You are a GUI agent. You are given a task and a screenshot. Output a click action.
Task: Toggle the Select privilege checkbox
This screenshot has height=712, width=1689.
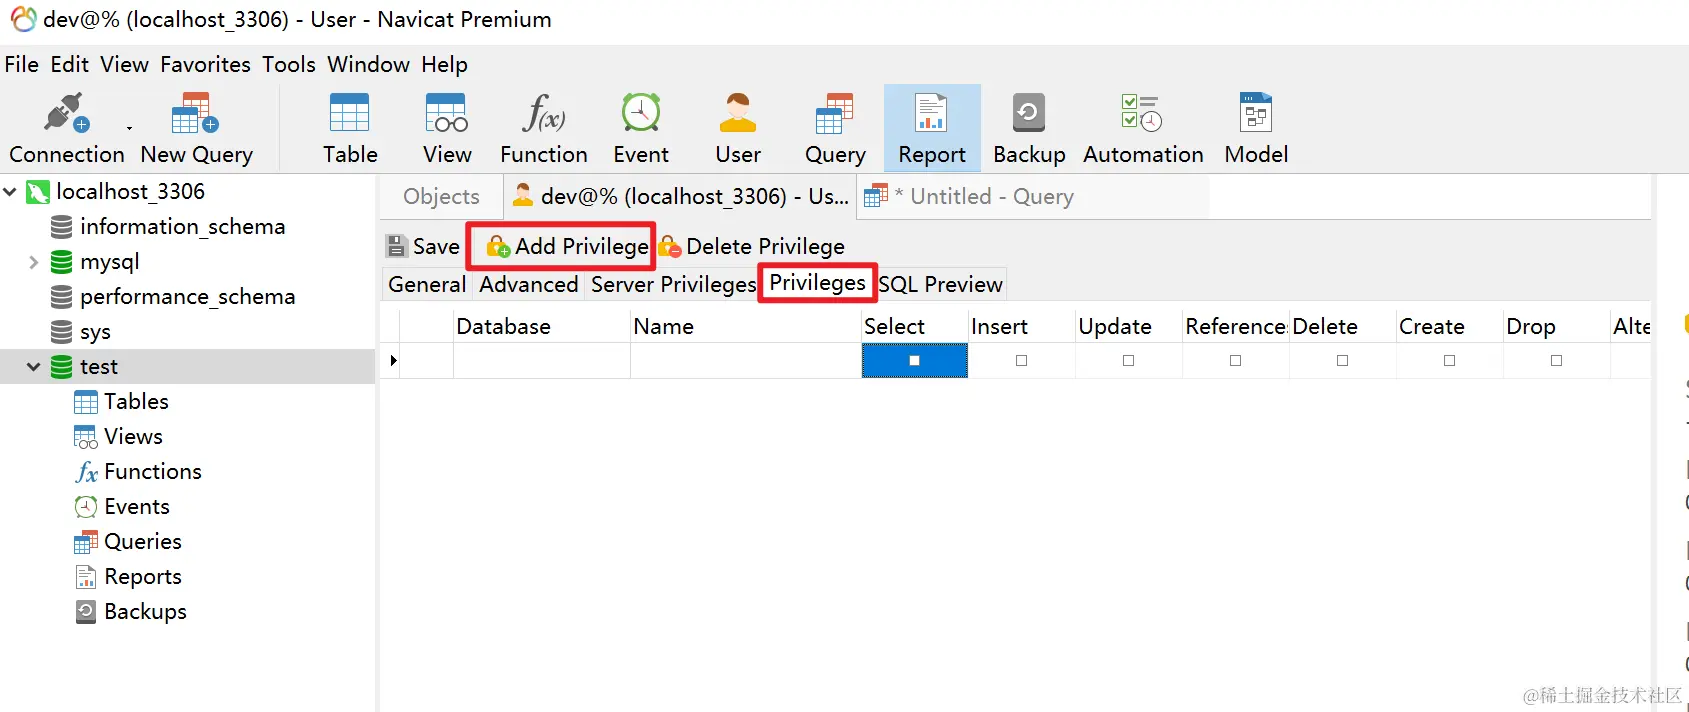914,360
